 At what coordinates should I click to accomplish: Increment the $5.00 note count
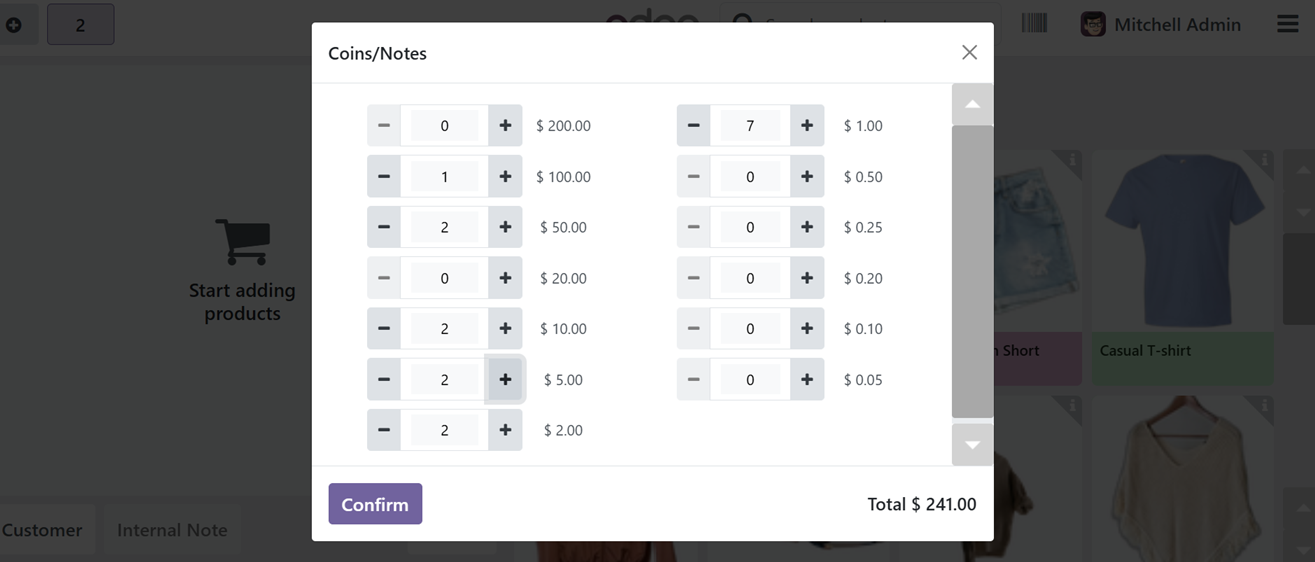(505, 380)
